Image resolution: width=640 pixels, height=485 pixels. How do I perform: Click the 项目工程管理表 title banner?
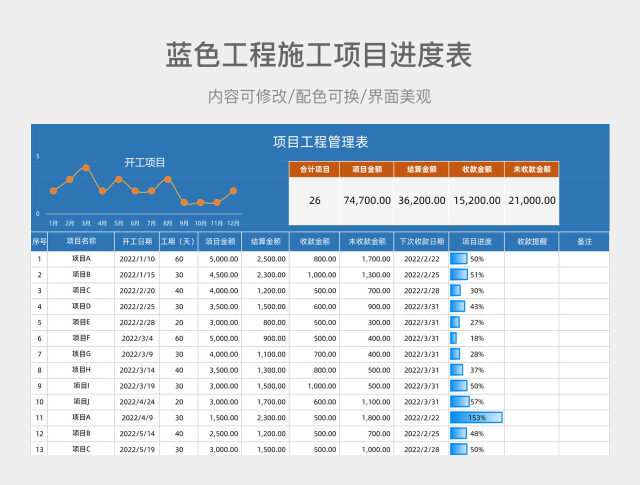click(x=320, y=142)
